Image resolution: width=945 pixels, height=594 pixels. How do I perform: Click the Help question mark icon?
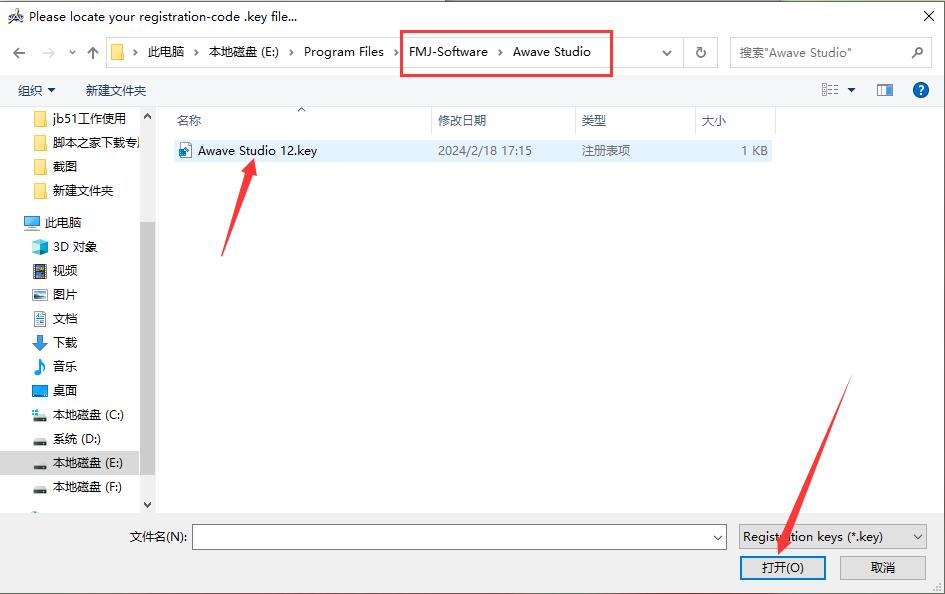(x=920, y=89)
